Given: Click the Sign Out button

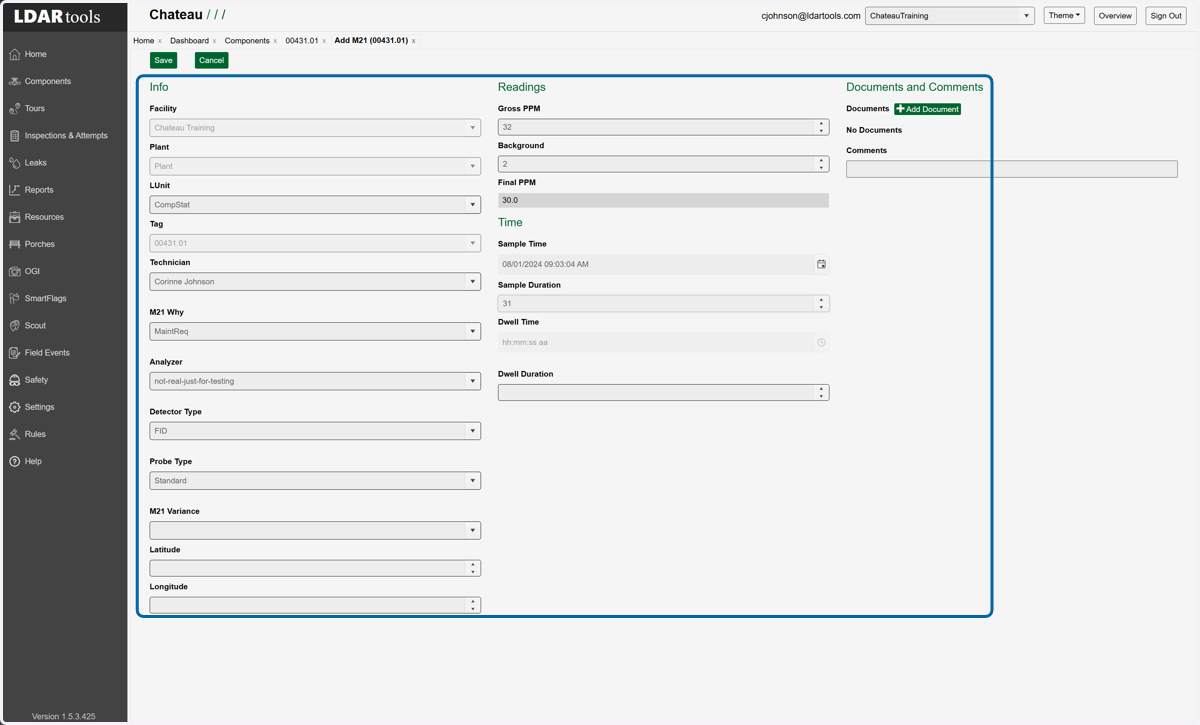Looking at the screenshot, I should (x=1166, y=16).
